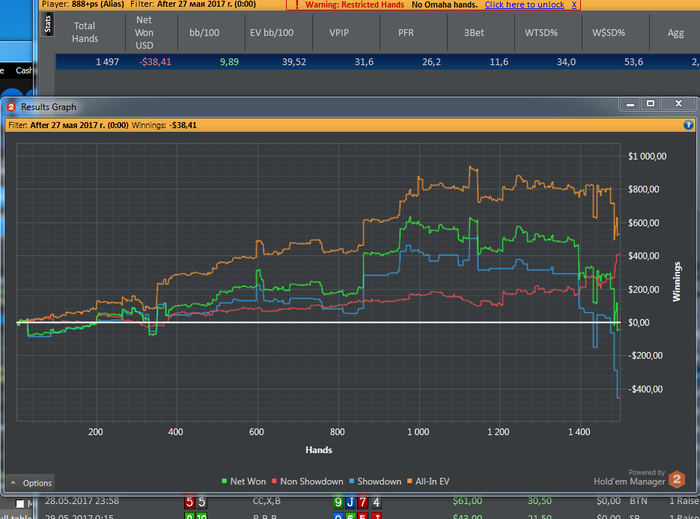Viewport: 700px width, 519px height.
Task: Click the orange filter bar showing Winnings -$38,41
Action: click(x=350, y=125)
